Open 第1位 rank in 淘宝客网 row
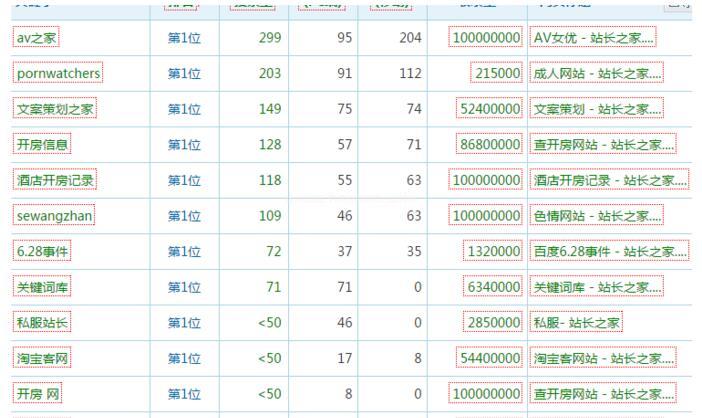Viewport: 702px width, 418px height. point(184,358)
